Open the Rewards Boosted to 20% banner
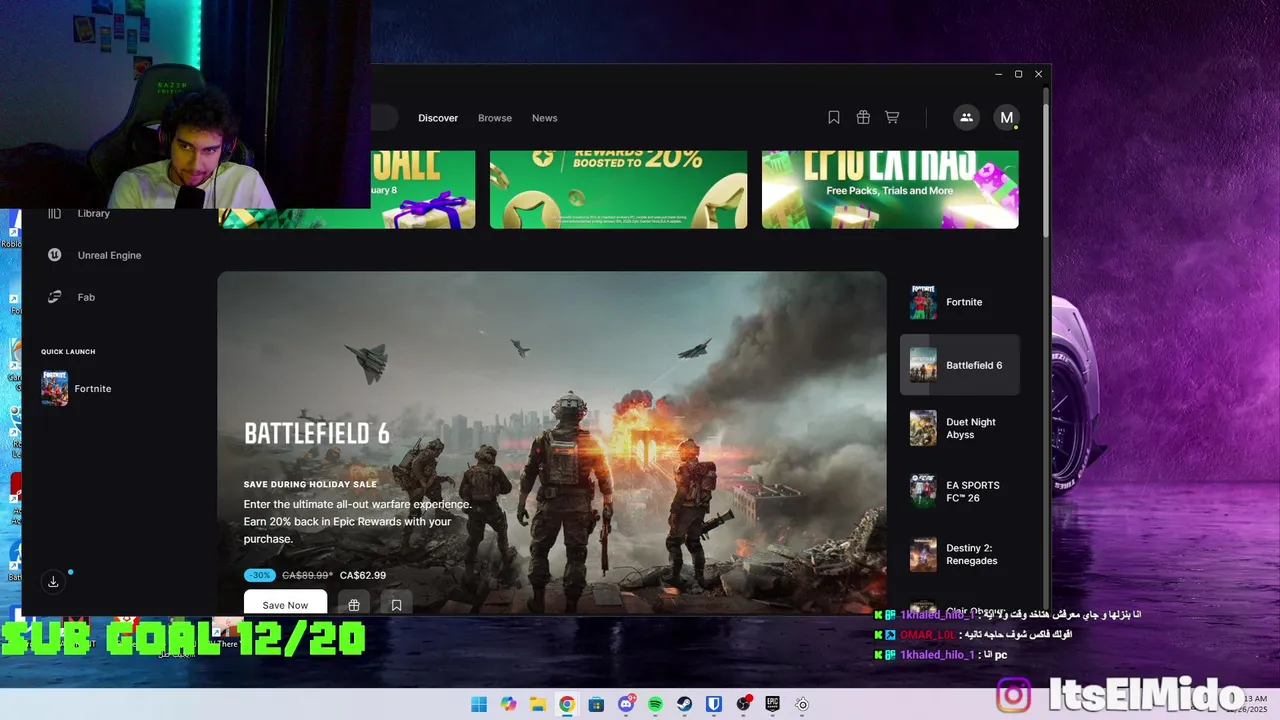The height and width of the screenshot is (720, 1280). point(618,190)
